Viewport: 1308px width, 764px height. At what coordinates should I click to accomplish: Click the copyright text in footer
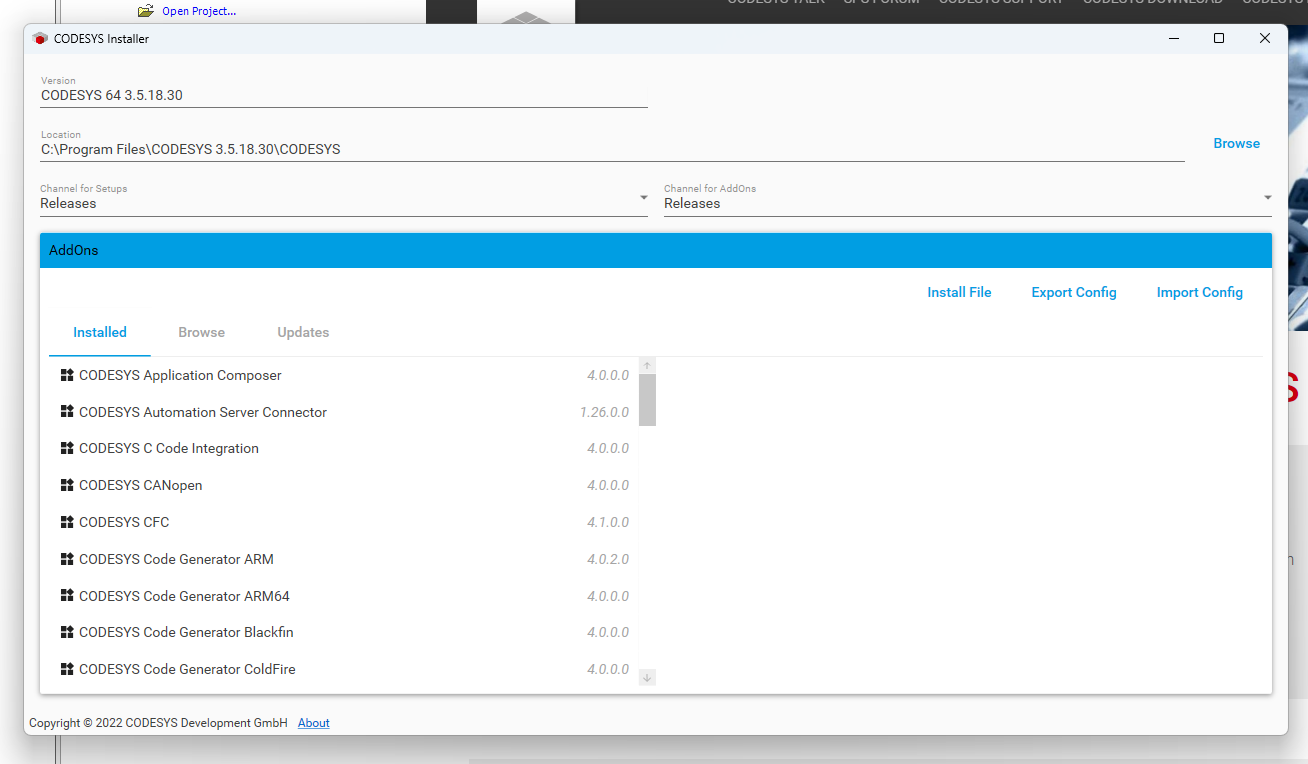tap(158, 723)
